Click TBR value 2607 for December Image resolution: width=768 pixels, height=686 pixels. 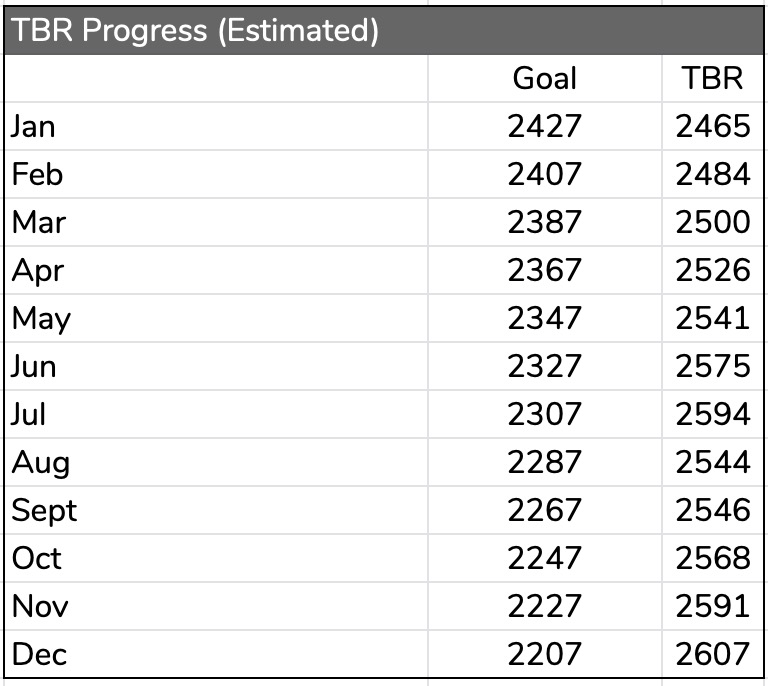(712, 654)
